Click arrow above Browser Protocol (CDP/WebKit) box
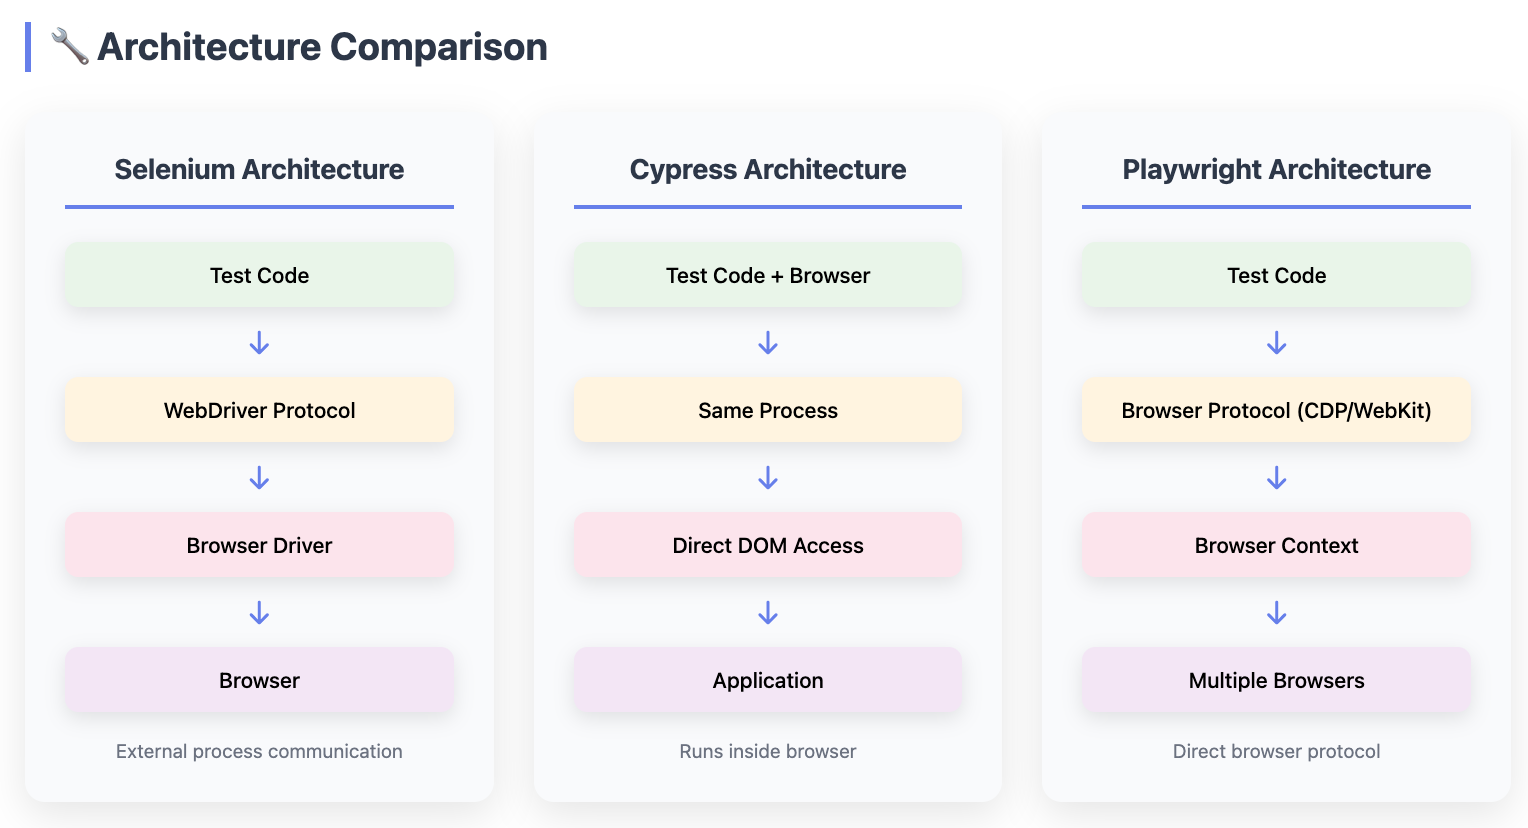Screen dimensions: 1528x828 coord(1276,343)
